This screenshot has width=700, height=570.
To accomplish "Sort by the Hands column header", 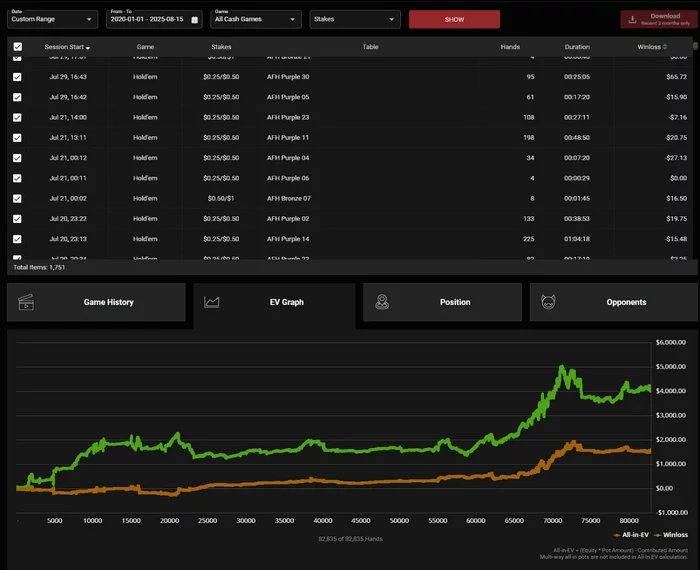I will [x=510, y=47].
